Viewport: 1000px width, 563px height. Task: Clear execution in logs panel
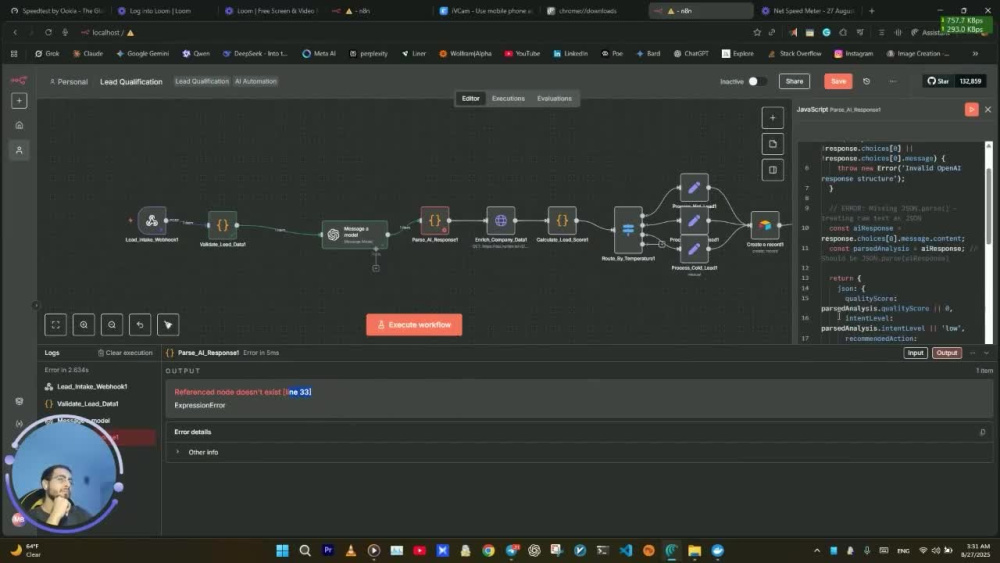pyautogui.click(x=125, y=353)
